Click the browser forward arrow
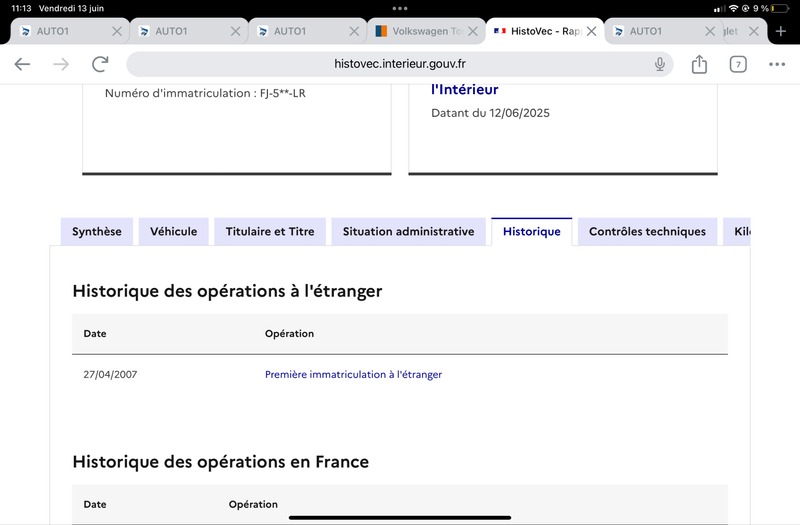 click(x=61, y=64)
